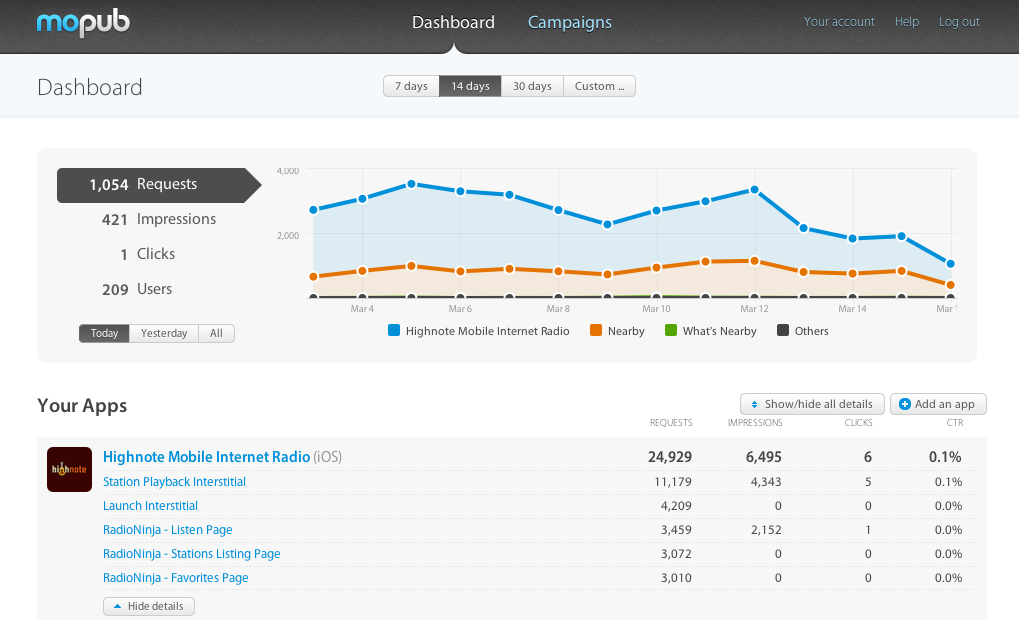Switch stats to Yesterday
Image resolution: width=1019 pixels, height=620 pixels.
click(x=164, y=333)
